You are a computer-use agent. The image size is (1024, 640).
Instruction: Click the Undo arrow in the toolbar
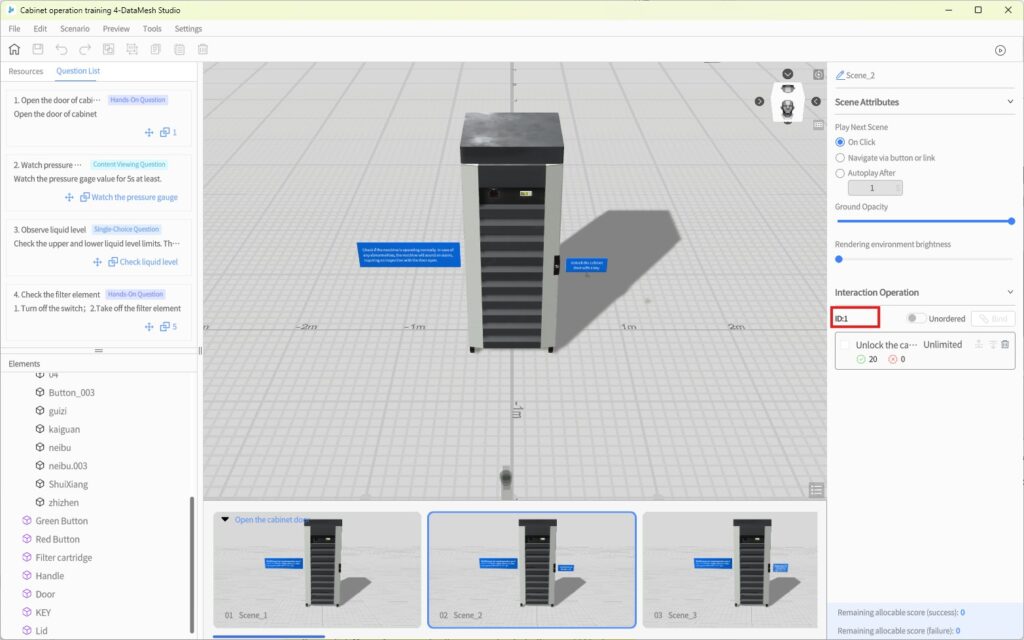coord(62,49)
